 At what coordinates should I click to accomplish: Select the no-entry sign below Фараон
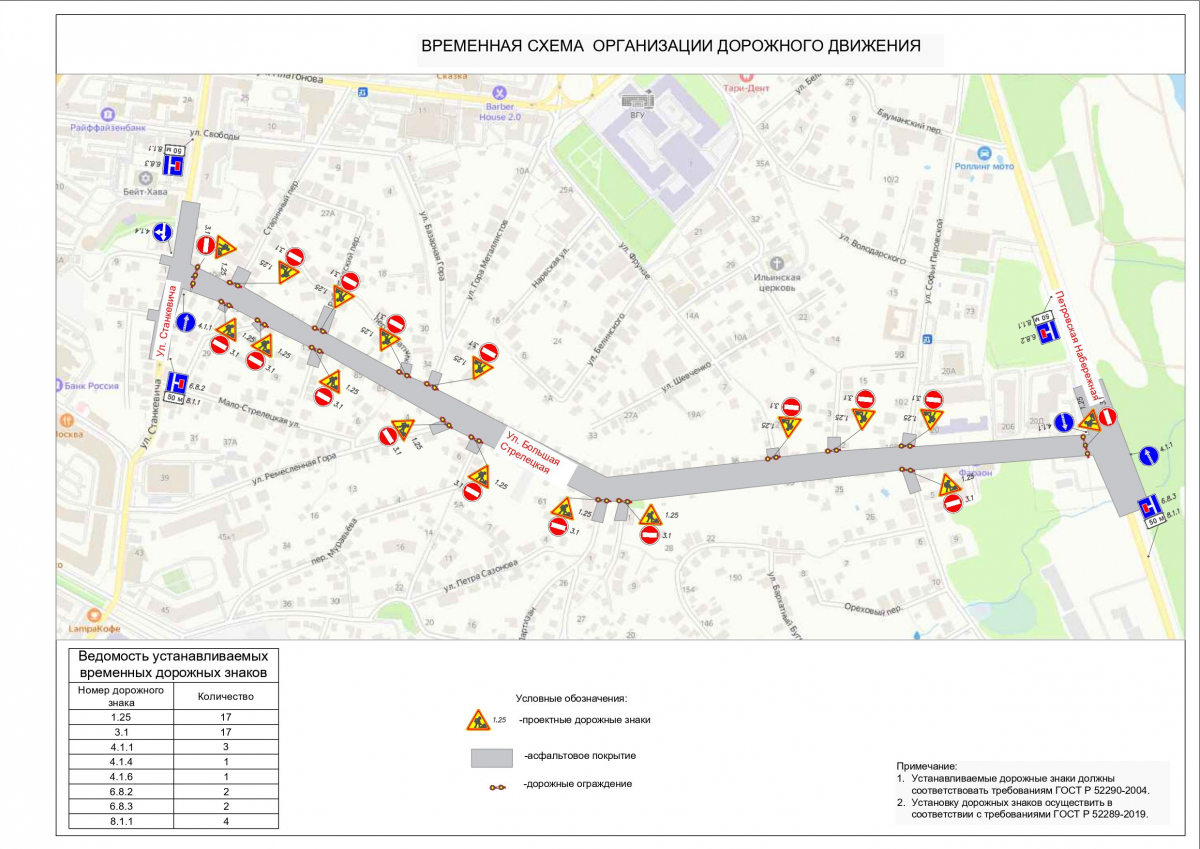pyautogui.click(x=953, y=505)
